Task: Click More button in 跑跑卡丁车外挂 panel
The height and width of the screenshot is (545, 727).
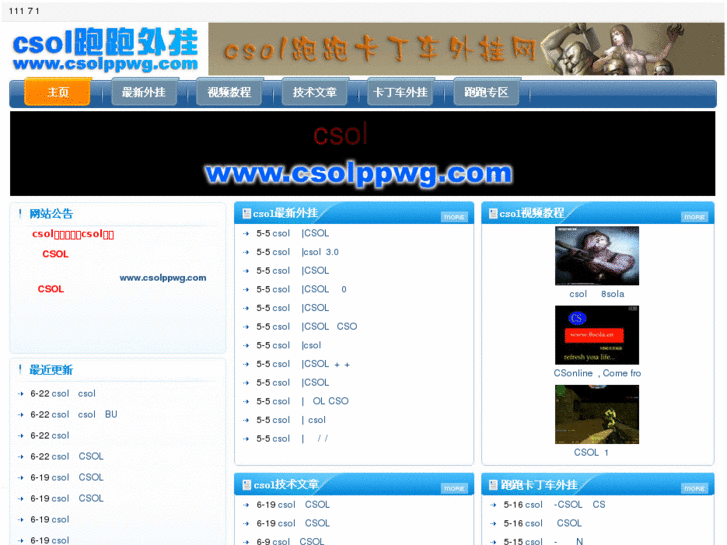Action: (694, 488)
